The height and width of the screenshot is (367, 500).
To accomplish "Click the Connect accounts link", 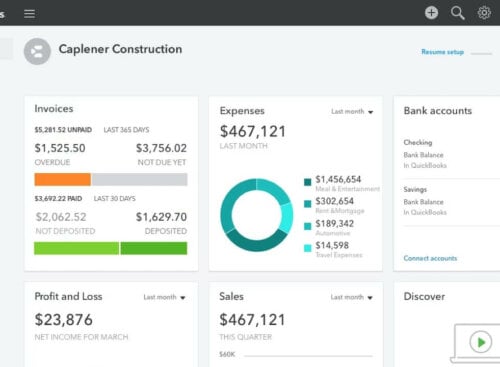I will click(x=430, y=258).
